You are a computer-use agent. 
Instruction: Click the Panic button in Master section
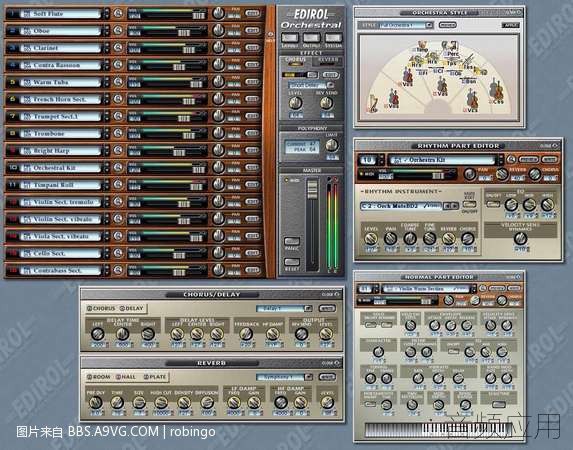tap(292, 241)
